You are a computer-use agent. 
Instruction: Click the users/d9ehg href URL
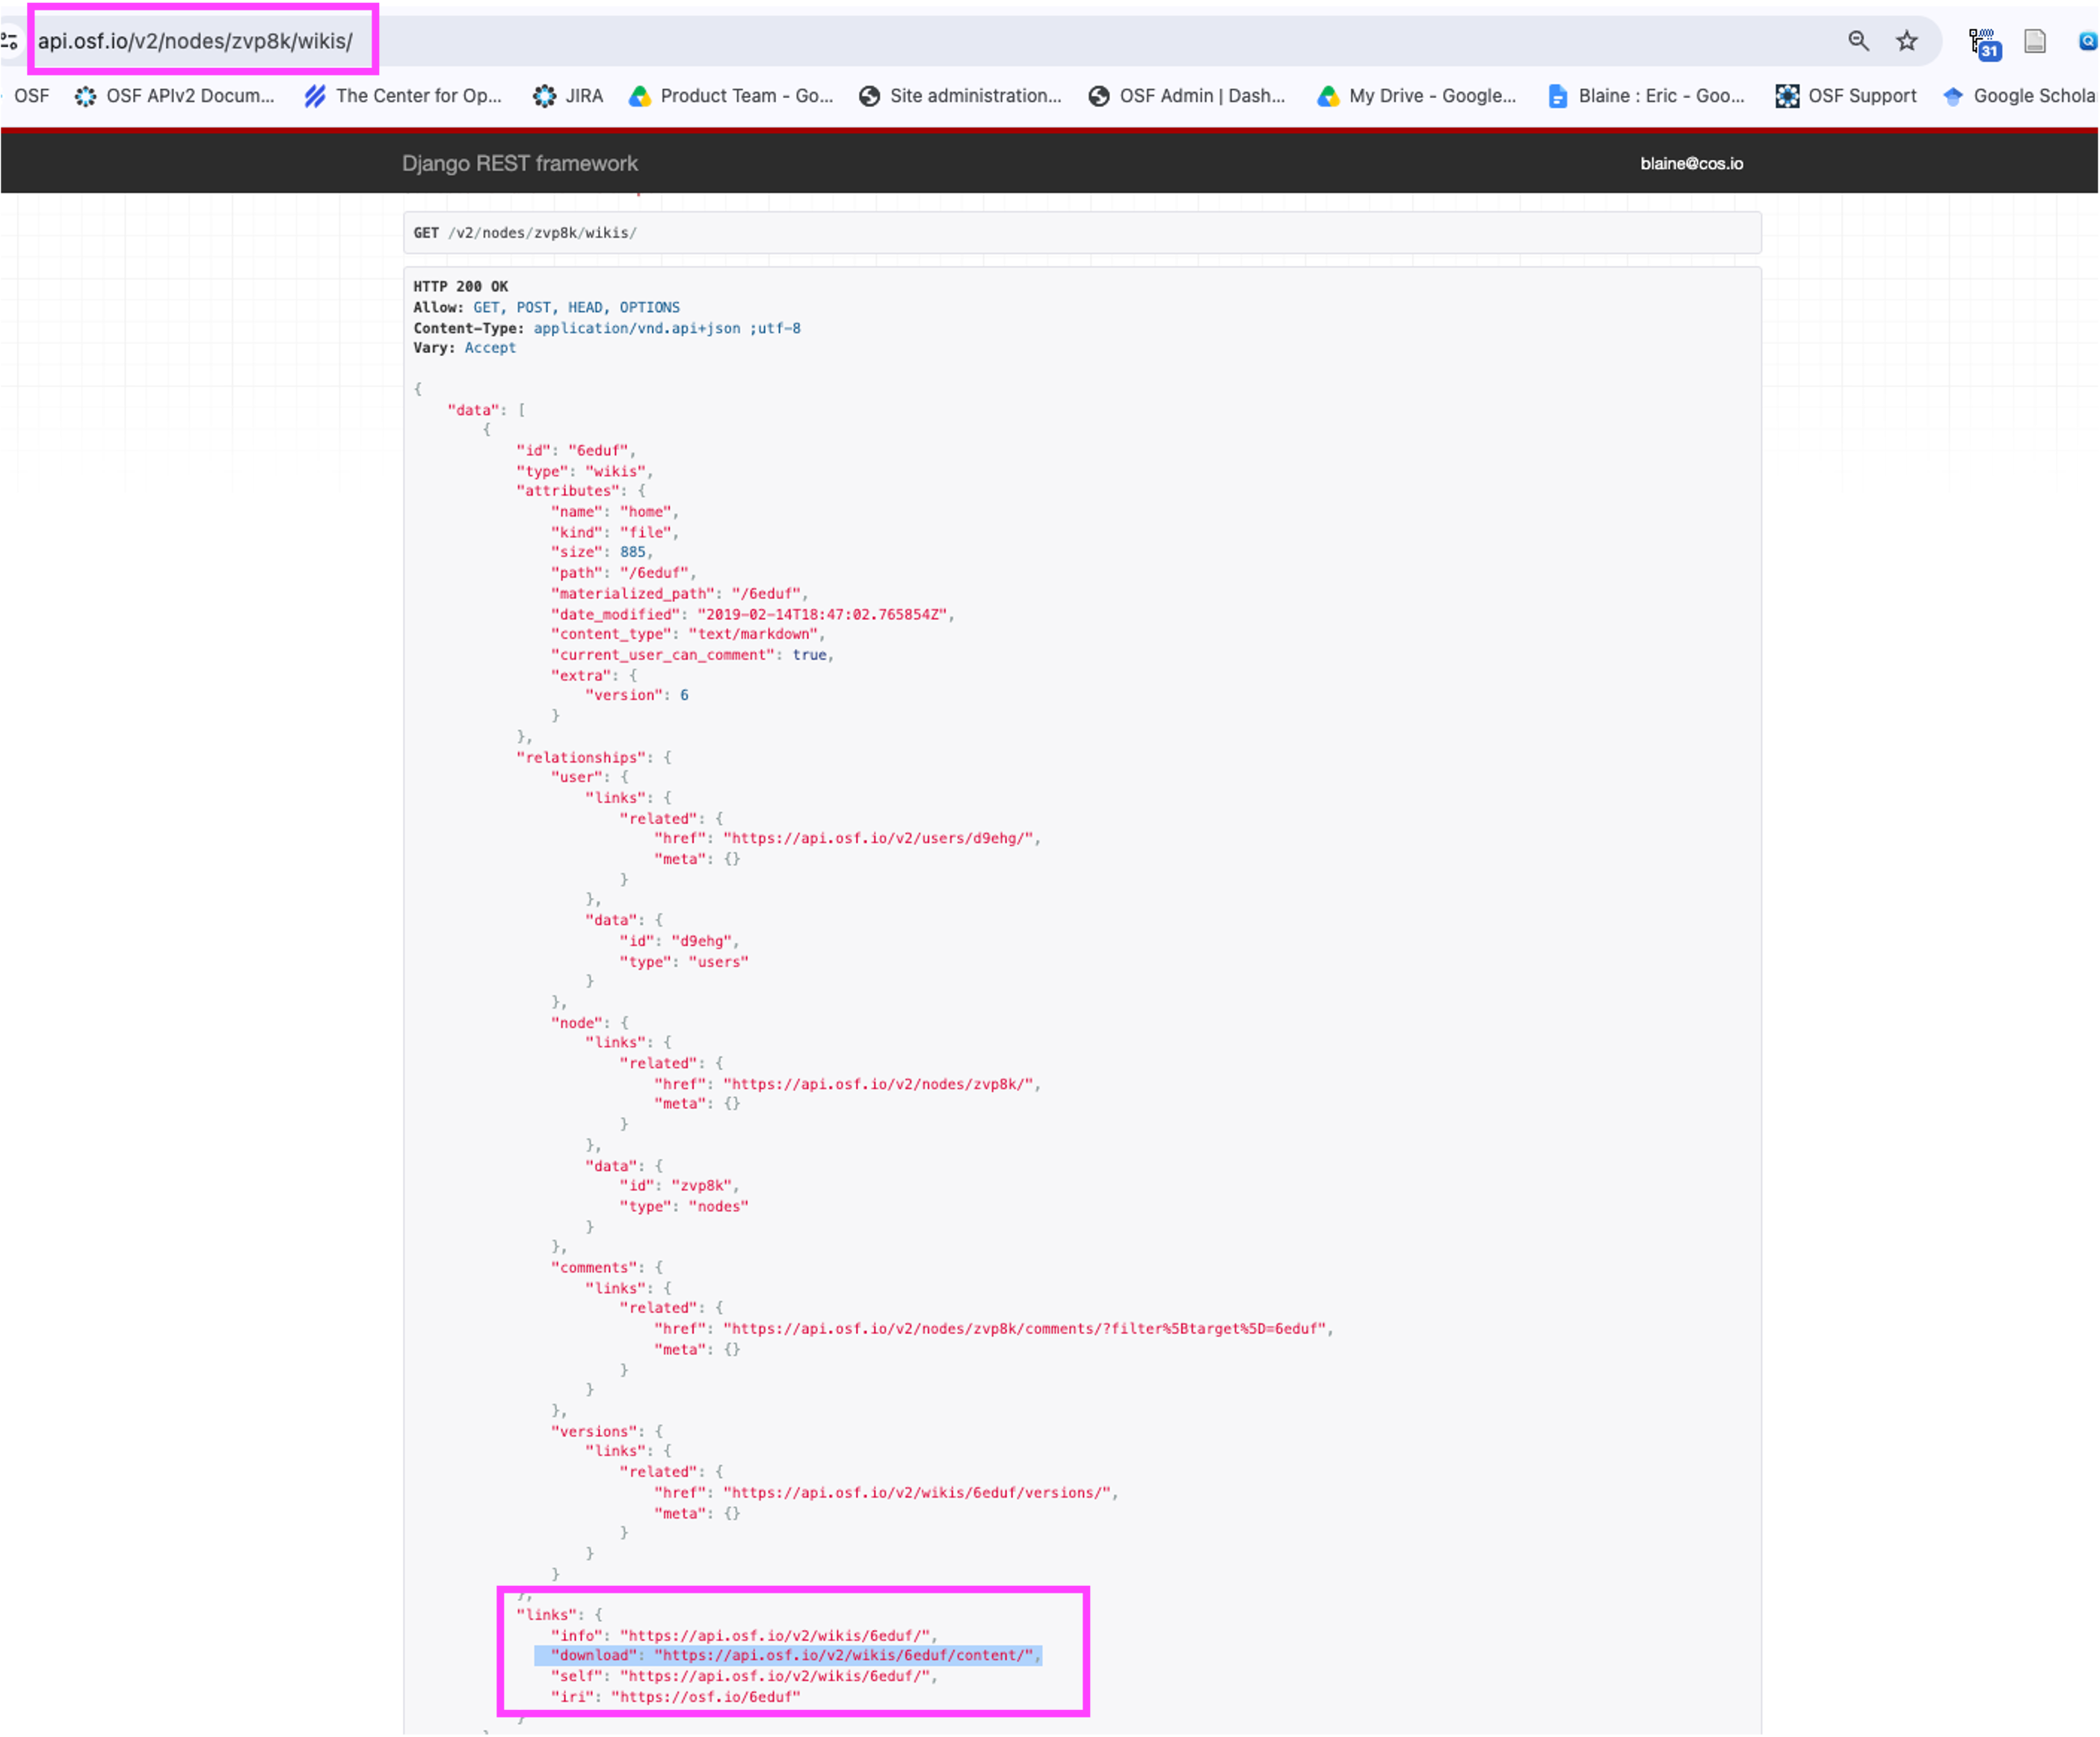(x=878, y=838)
